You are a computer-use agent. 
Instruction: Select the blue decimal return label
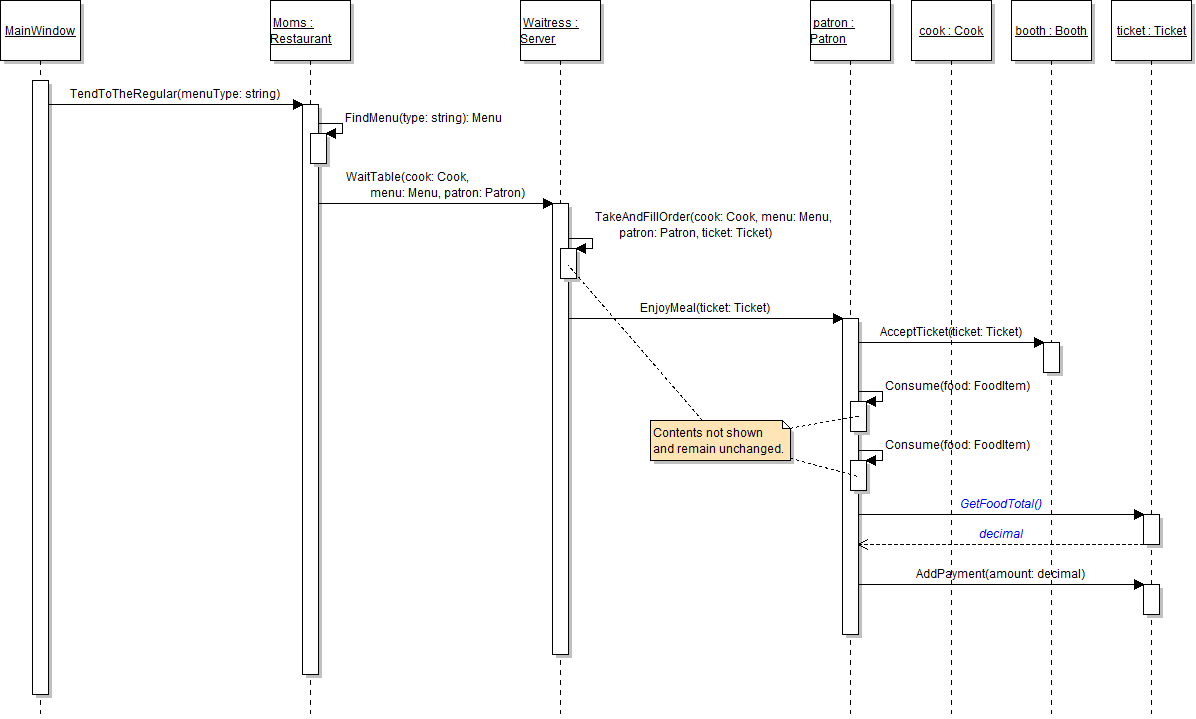coord(1000,534)
